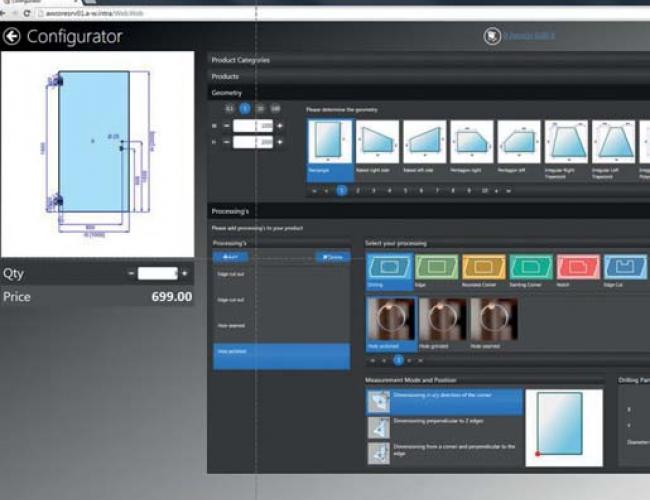The image size is (650, 500).
Task: Select dimensioning from corner and perpendicular to edge
Action: (x=443, y=453)
